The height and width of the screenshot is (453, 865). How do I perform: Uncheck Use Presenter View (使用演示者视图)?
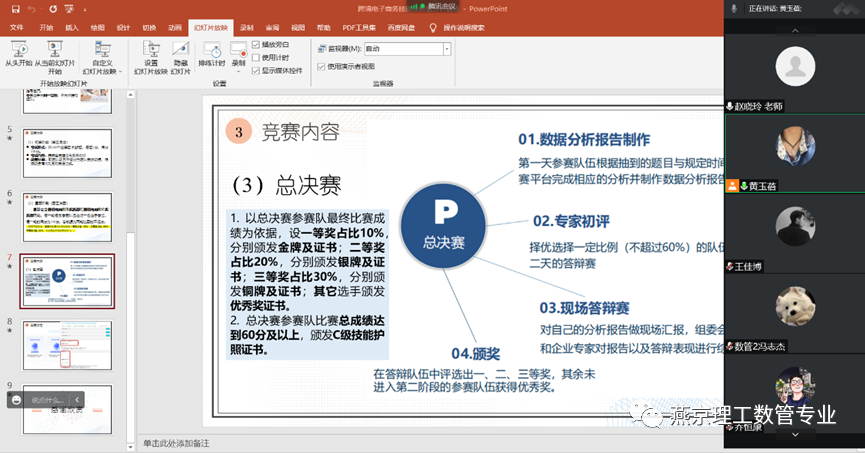pyautogui.click(x=320, y=66)
